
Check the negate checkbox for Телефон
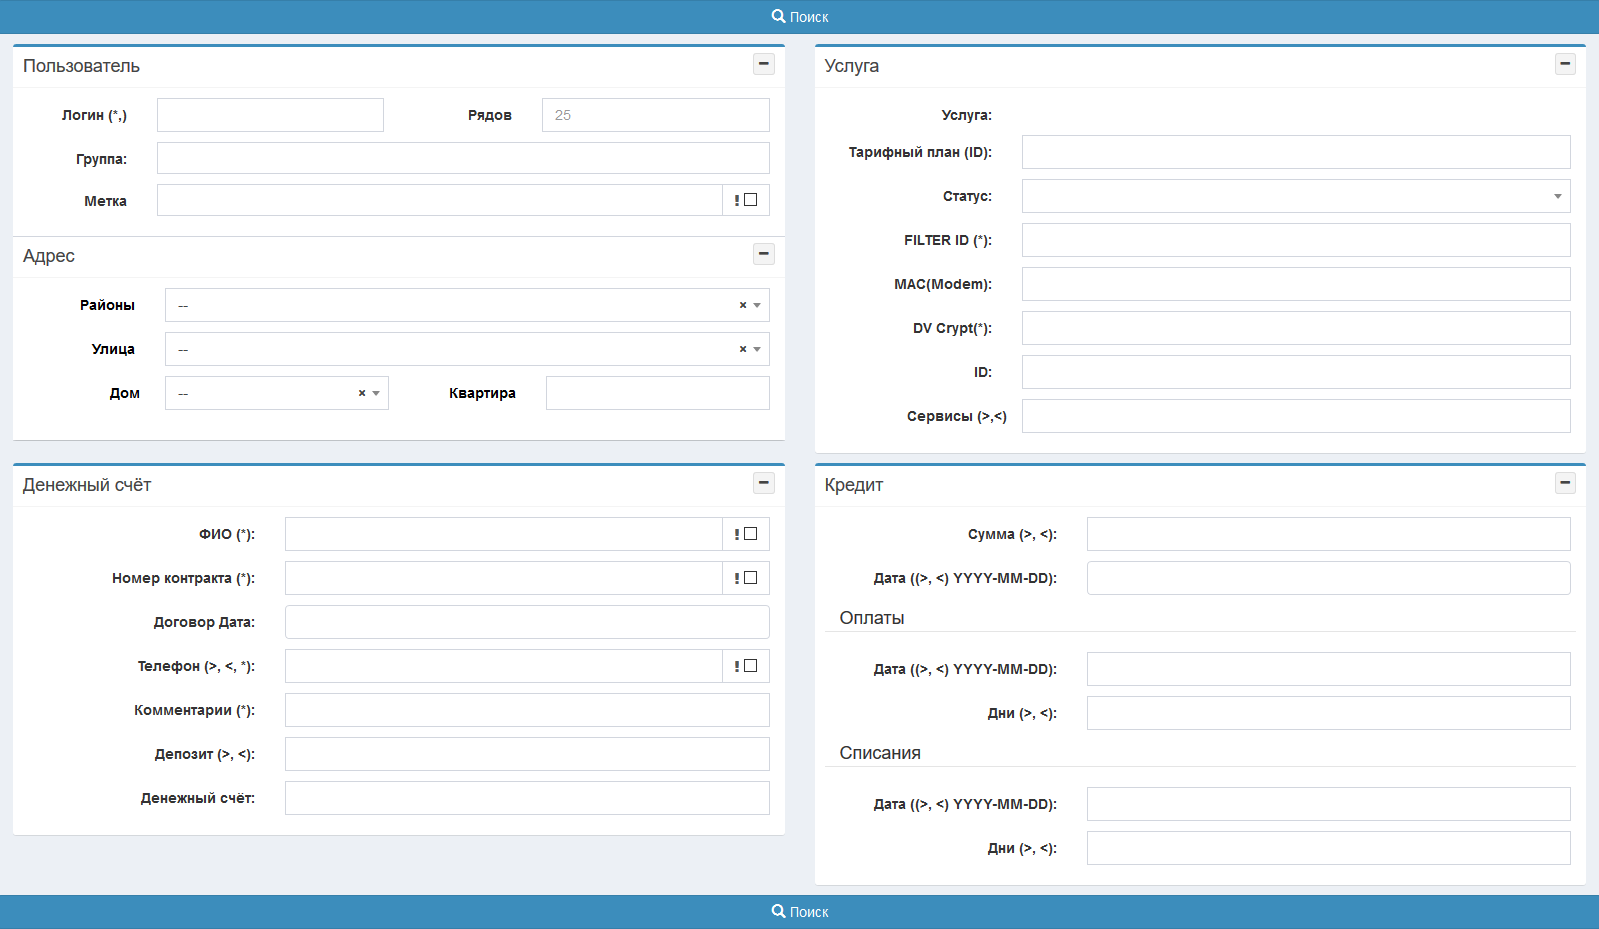[751, 666]
